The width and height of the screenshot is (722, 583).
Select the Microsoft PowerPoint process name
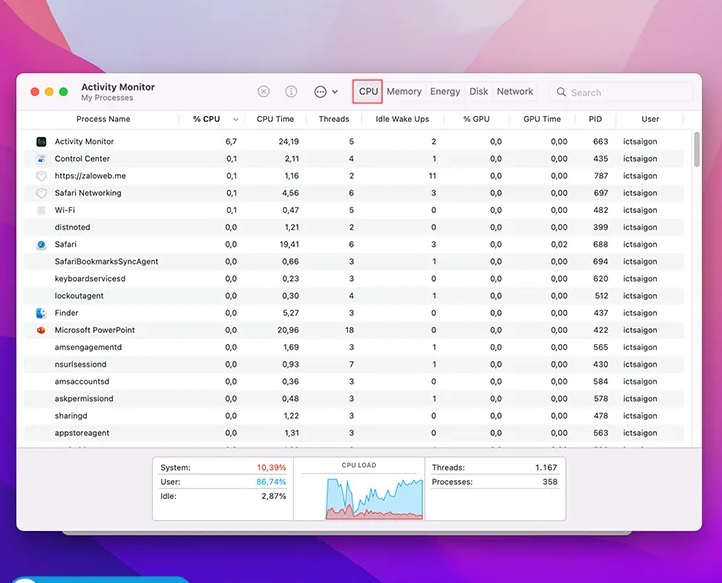coord(94,330)
